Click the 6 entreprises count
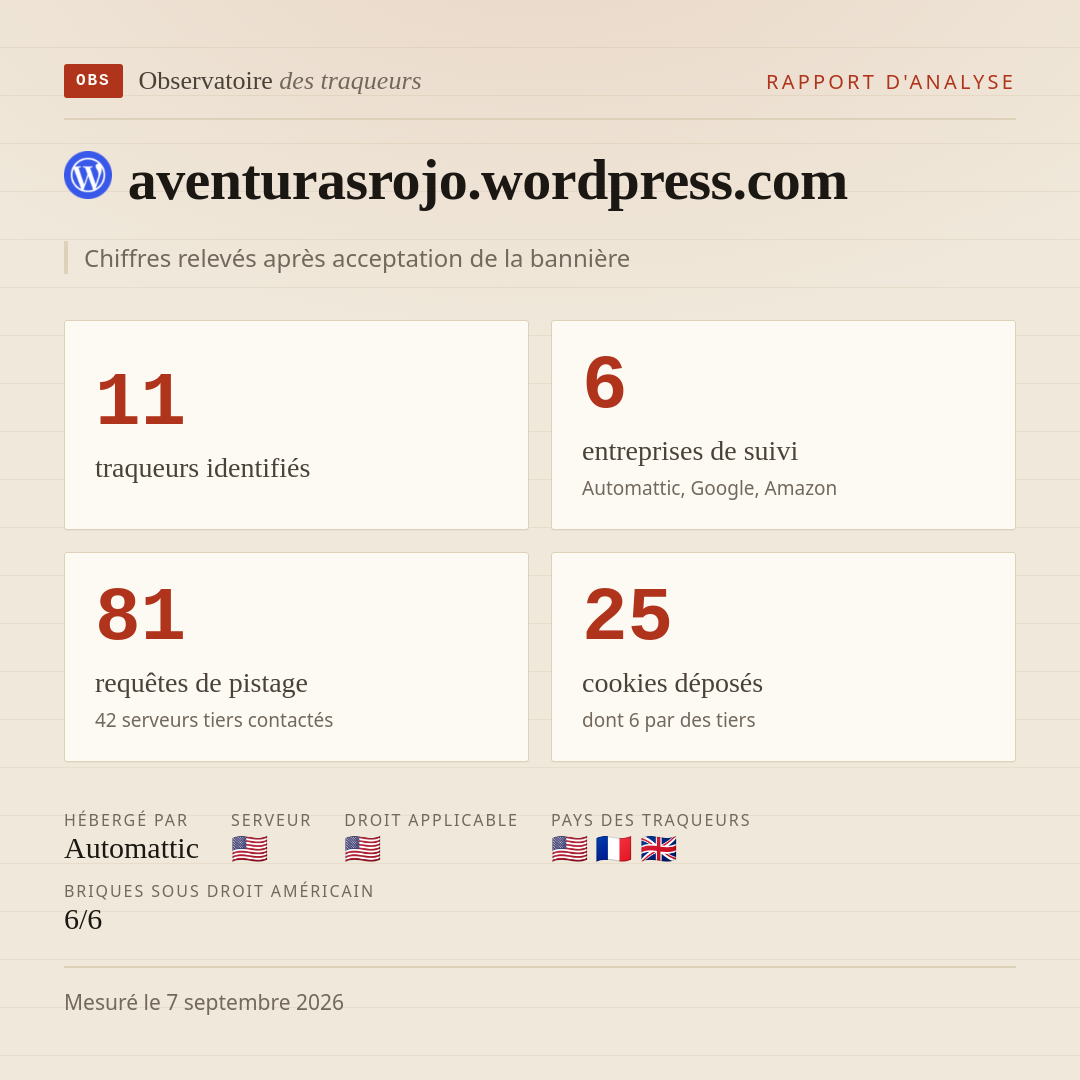Image resolution: width=1080 pixels, height=1080 pixels. pos(604,382)
